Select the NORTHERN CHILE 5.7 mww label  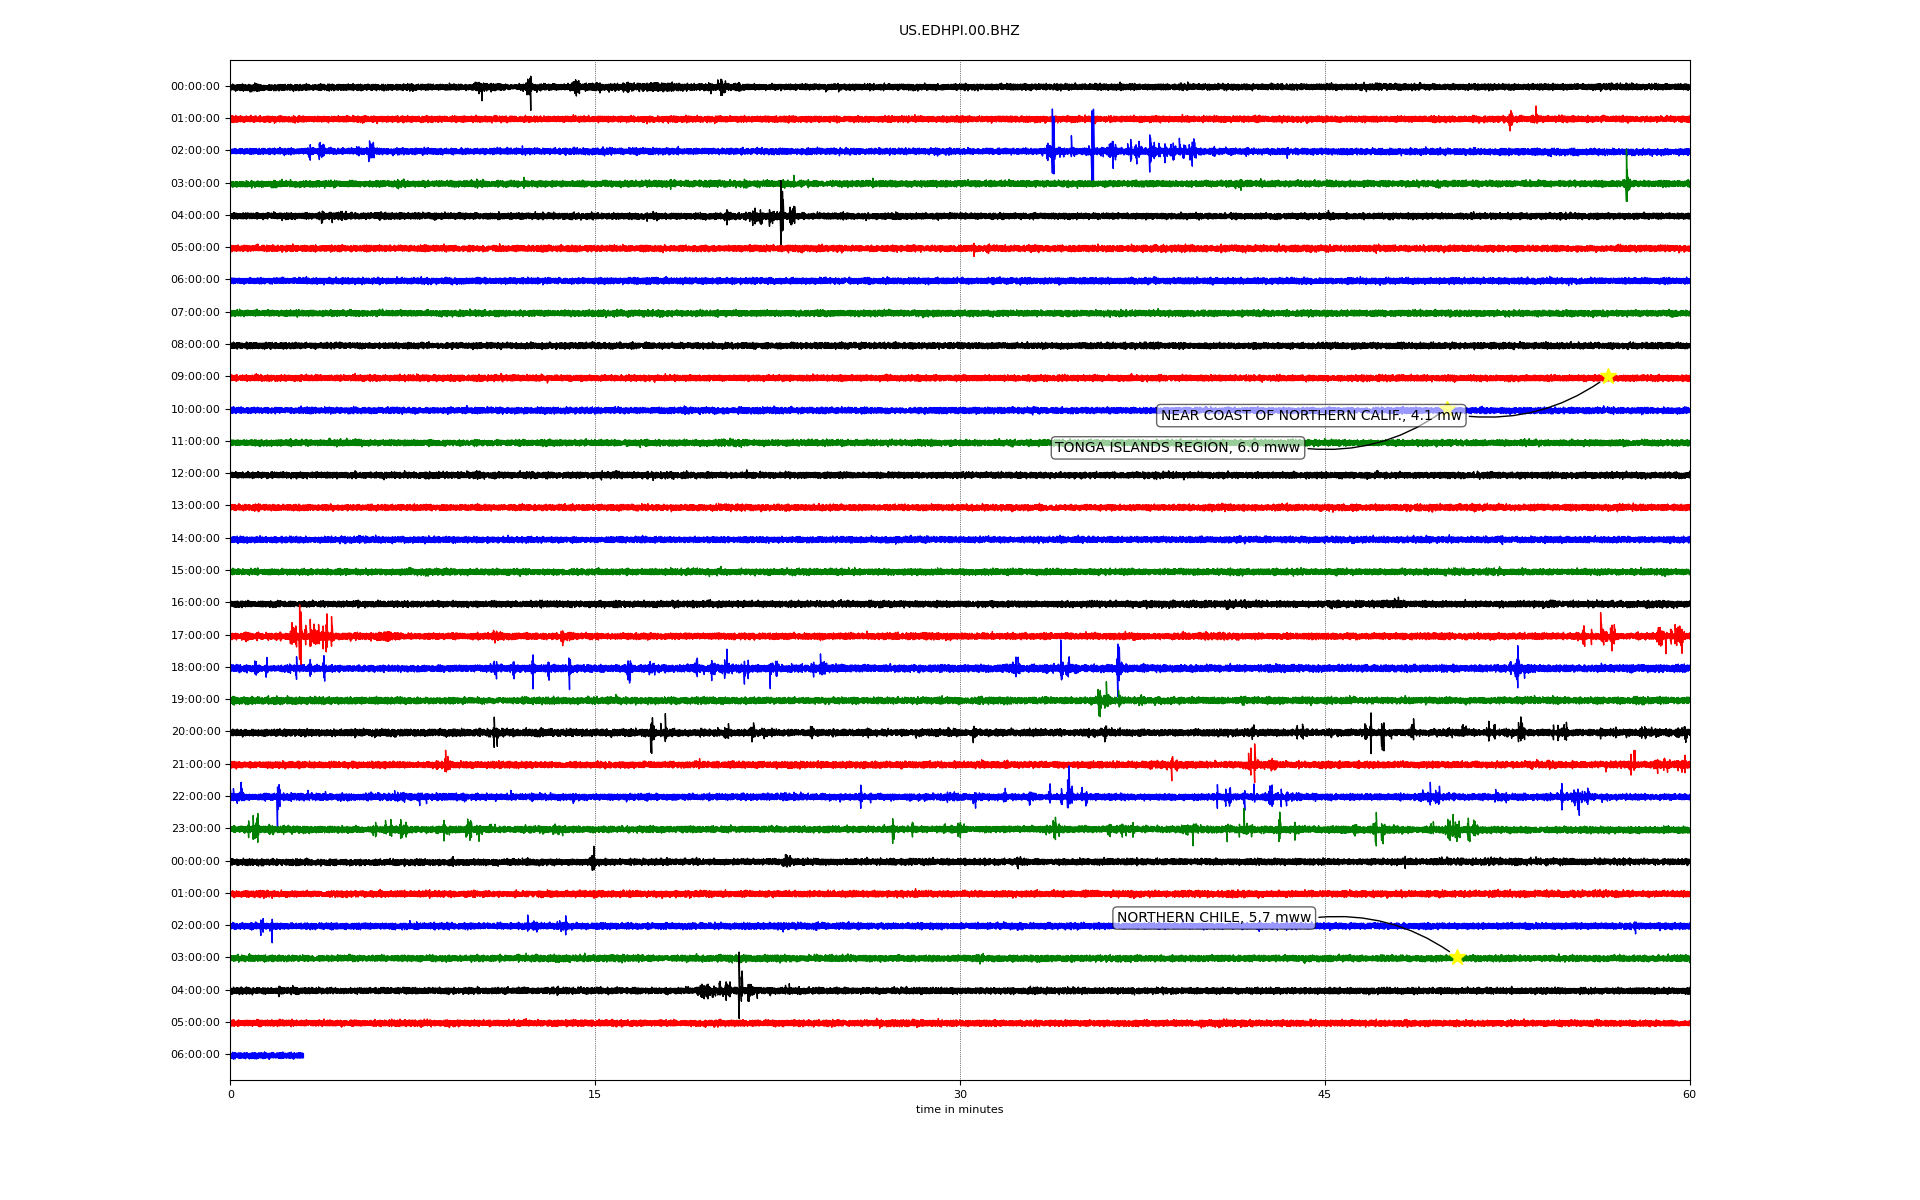1214,918
